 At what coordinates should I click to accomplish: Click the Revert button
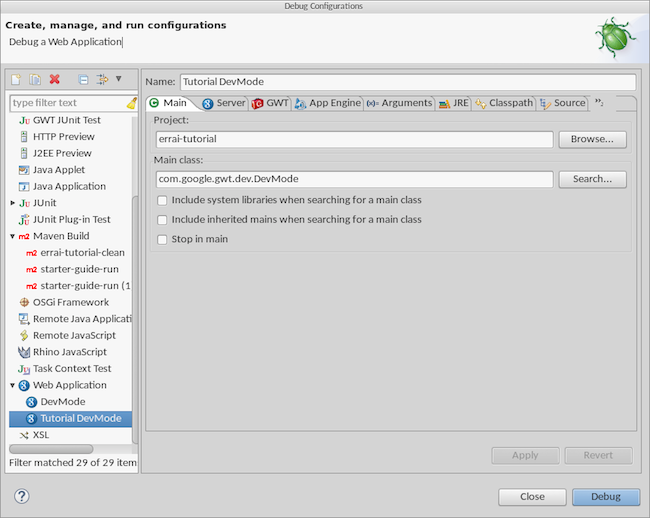coord(598,455)
